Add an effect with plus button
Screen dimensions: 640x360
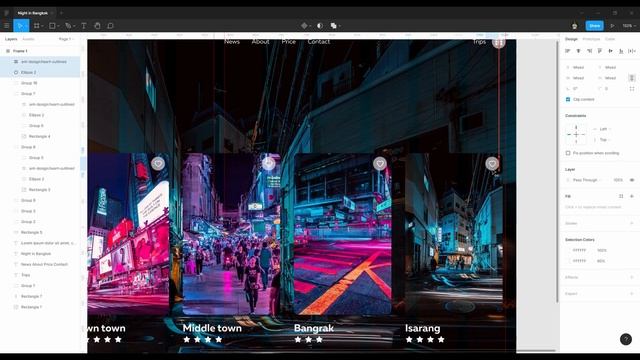coord(632,277)
